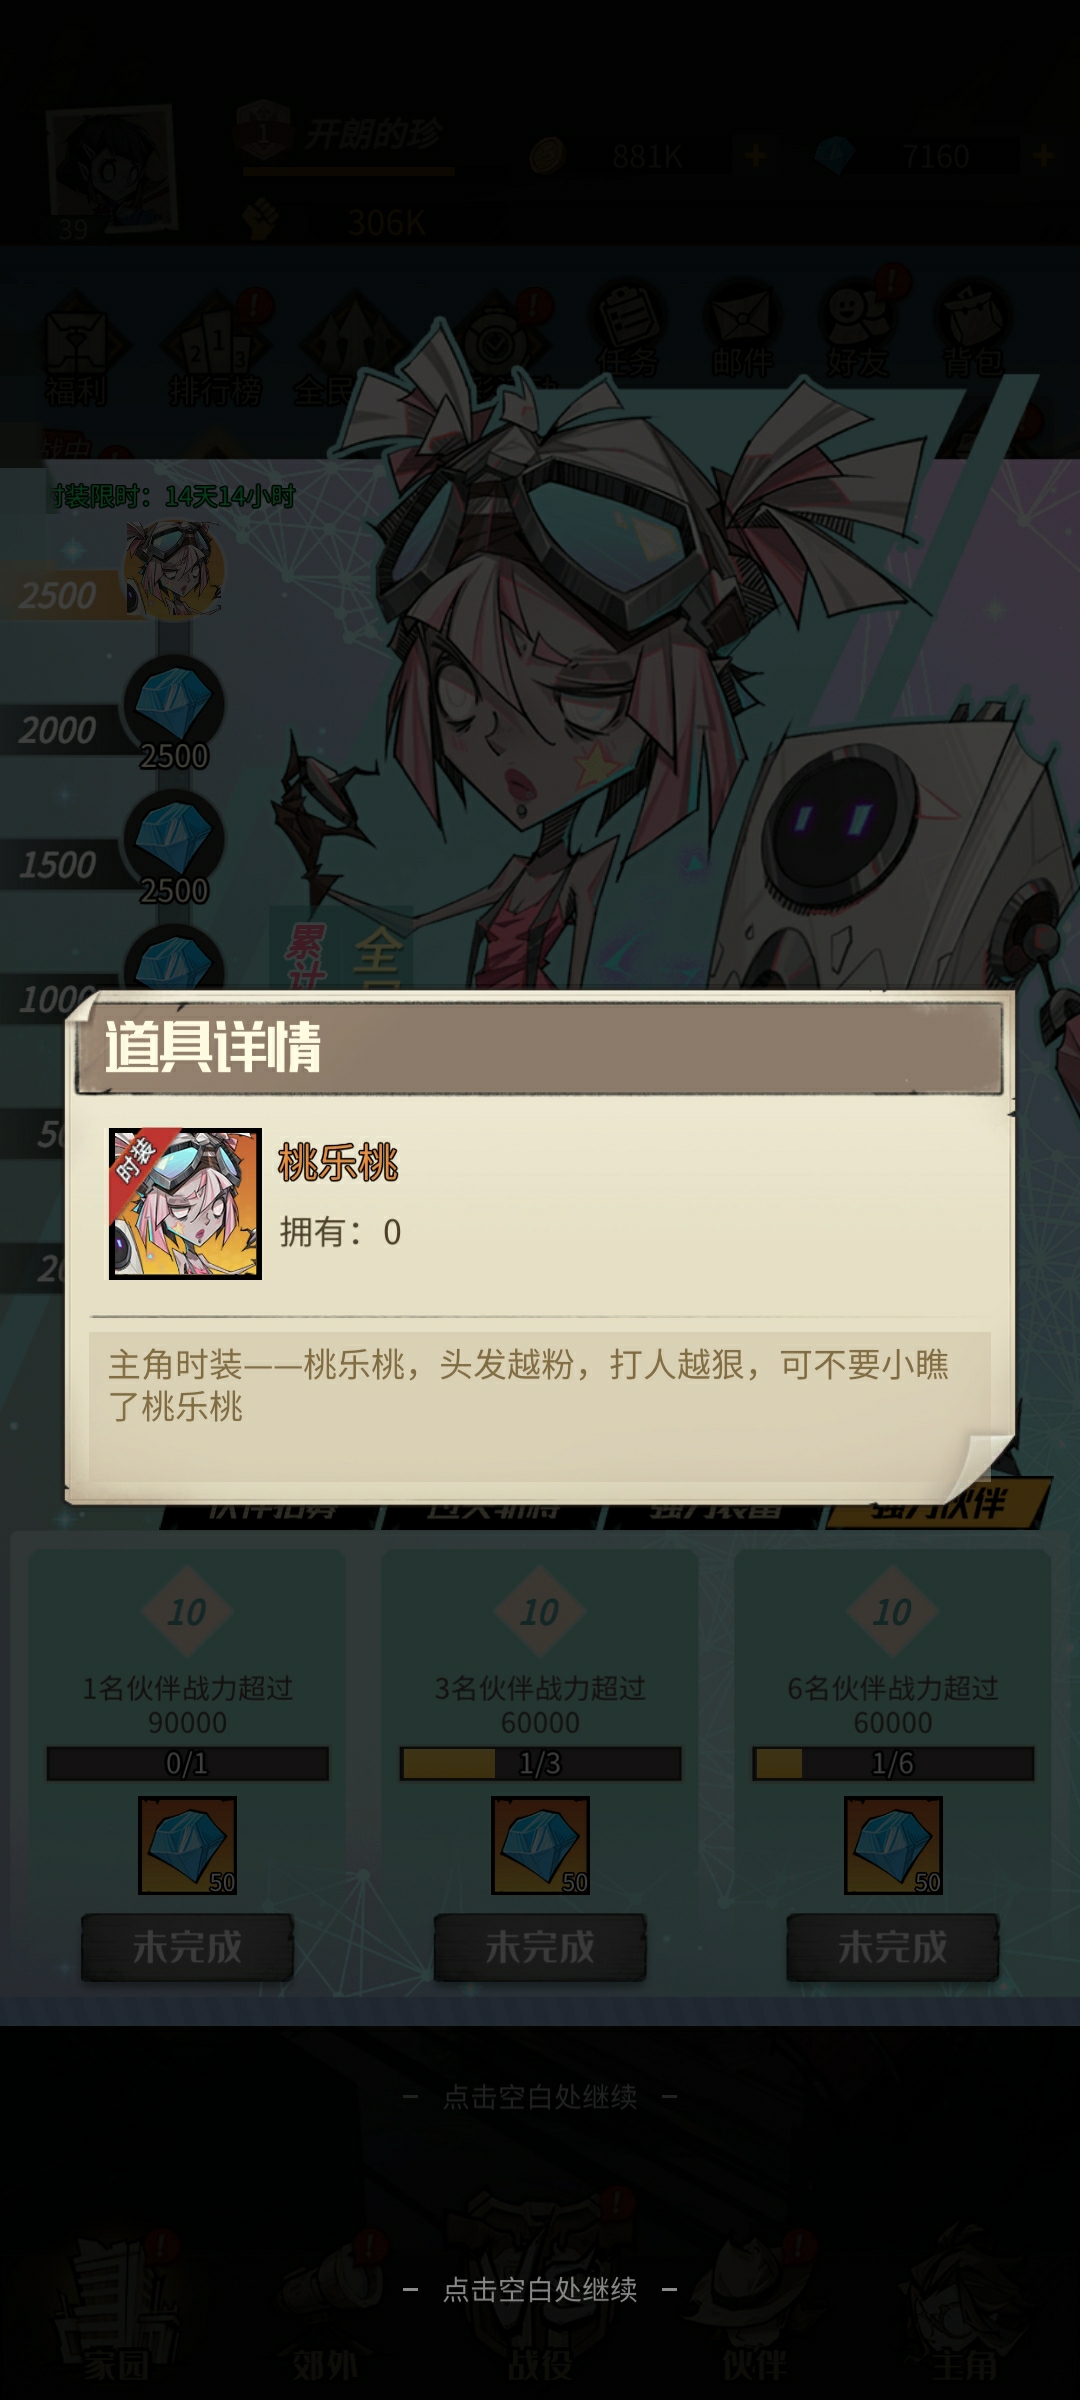Tap the 1/3 progress bar
The image size is (1080, 2400).
(540, 1763)
